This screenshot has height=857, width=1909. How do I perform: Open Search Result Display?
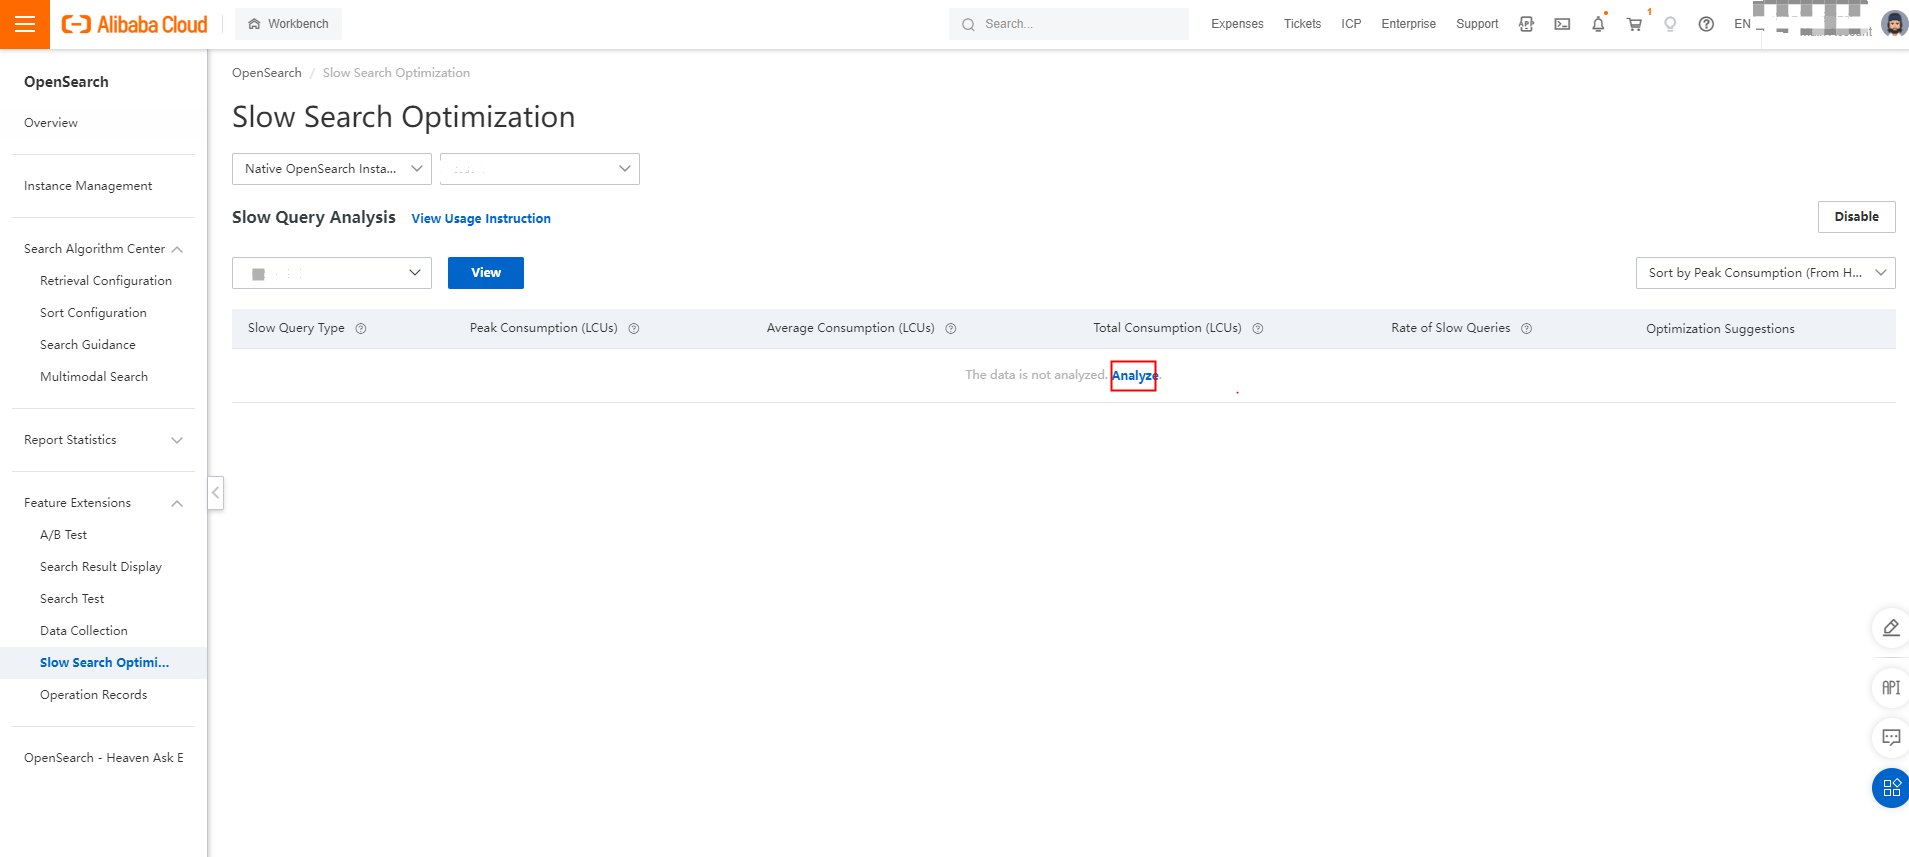coord(101,567)
